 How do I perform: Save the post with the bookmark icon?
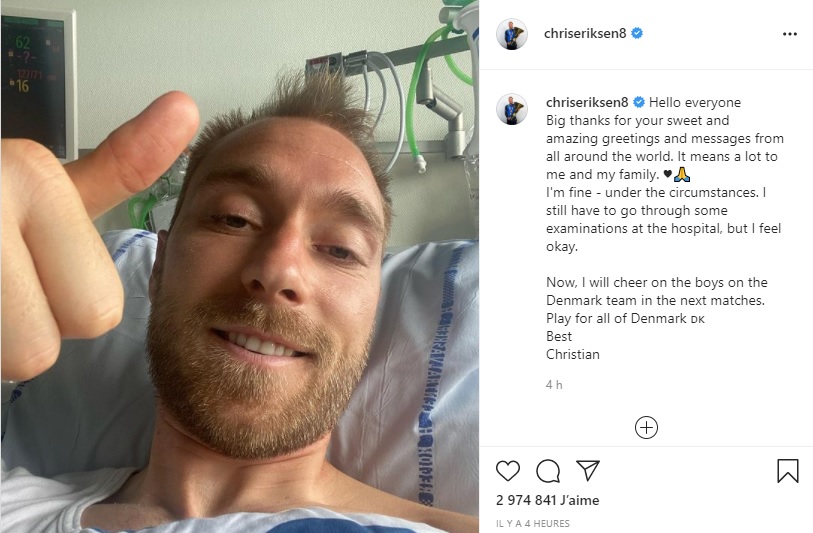(x=788, y=471)
